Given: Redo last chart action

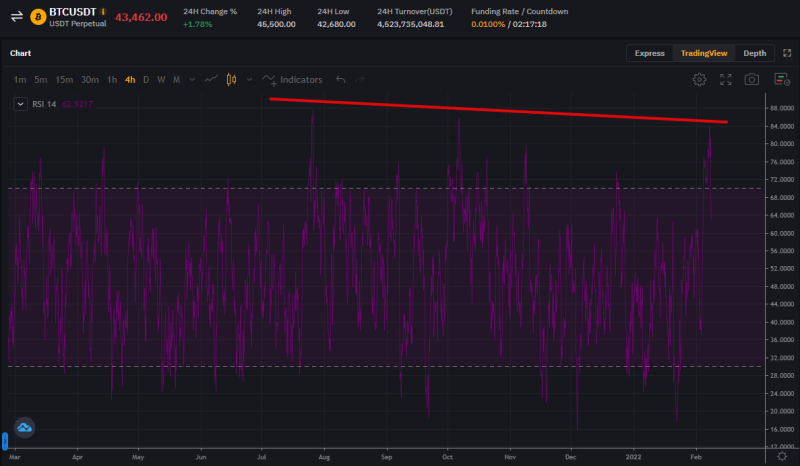Looking at the screenshot, I should tap(360, 79).
